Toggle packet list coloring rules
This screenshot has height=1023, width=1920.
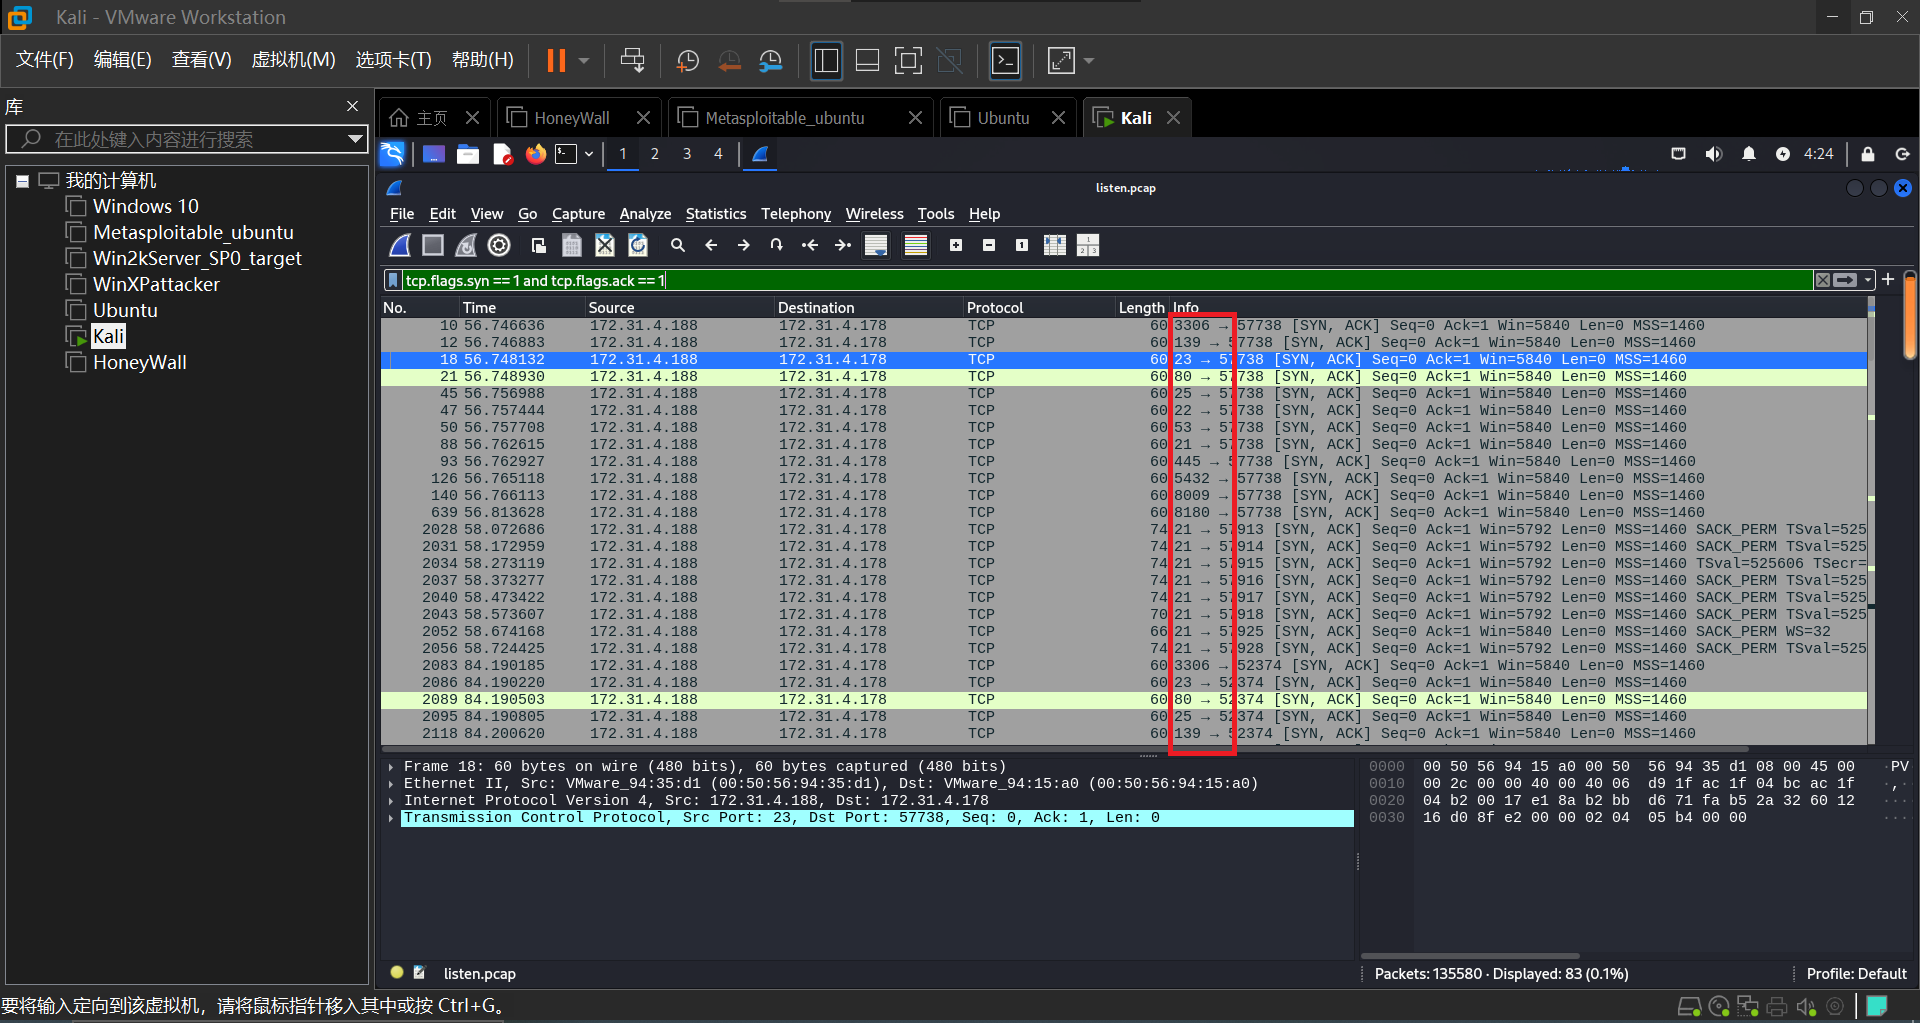[x=916, y=245]
